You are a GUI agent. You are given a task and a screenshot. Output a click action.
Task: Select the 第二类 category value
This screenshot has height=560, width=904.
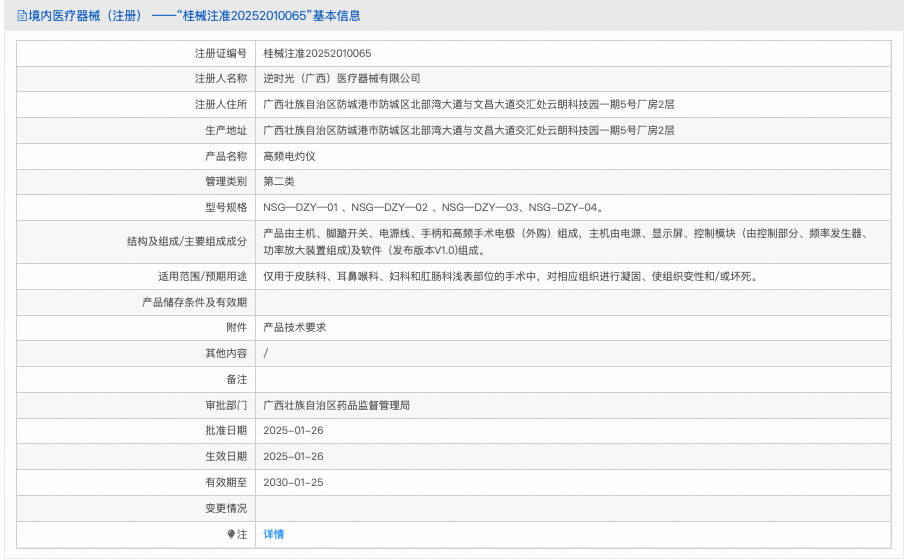click(279, 182)
